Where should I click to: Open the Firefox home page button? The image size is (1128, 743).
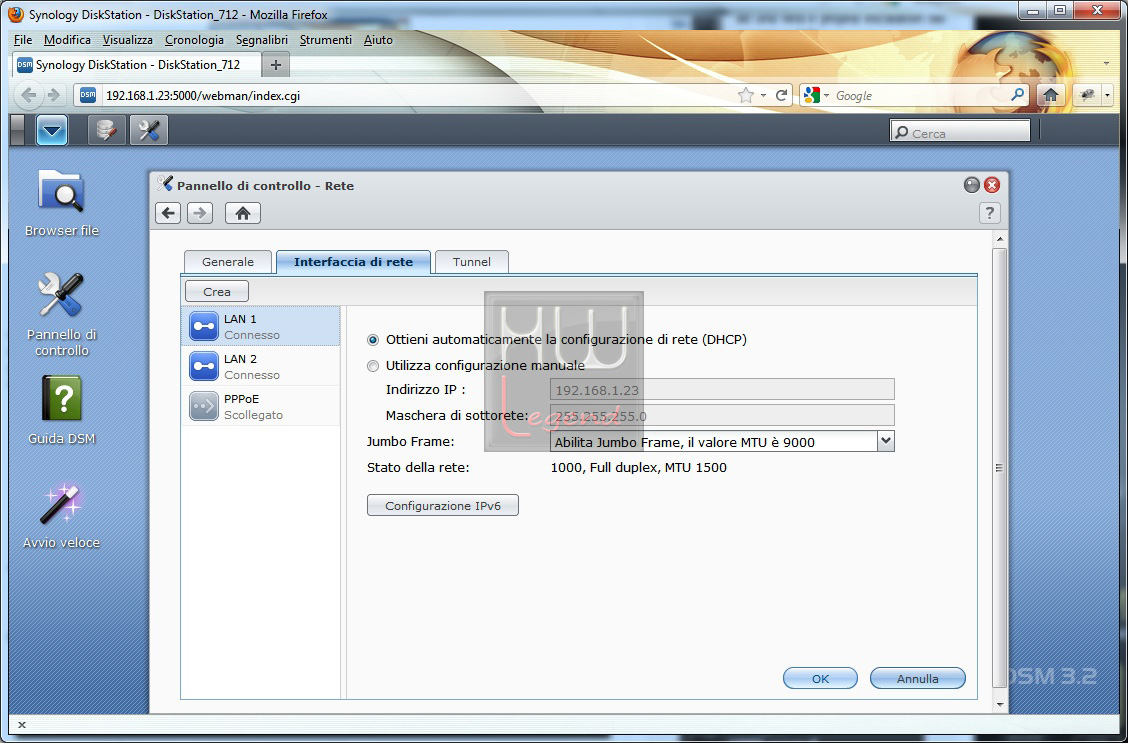[x=1051, y=95]
